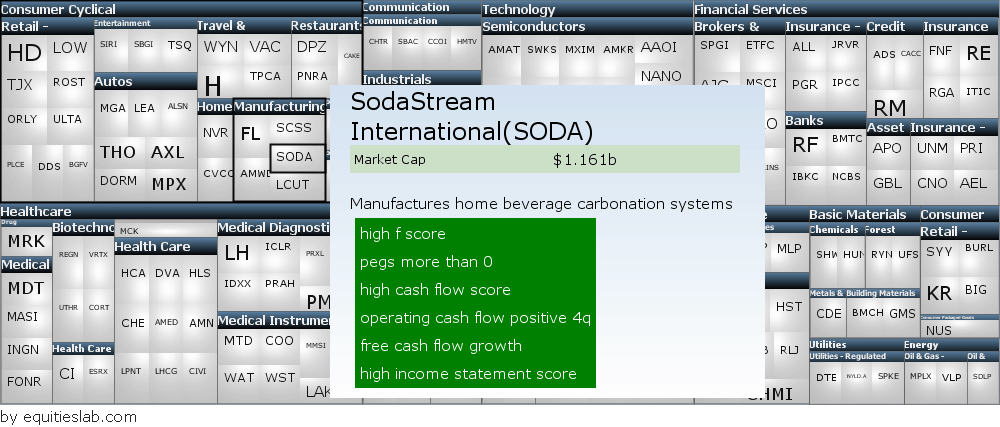Image resolution: width=1000 pixels, height=427 pixels.
Task: Click the RE ticker tile
Action: coord(978,54)
